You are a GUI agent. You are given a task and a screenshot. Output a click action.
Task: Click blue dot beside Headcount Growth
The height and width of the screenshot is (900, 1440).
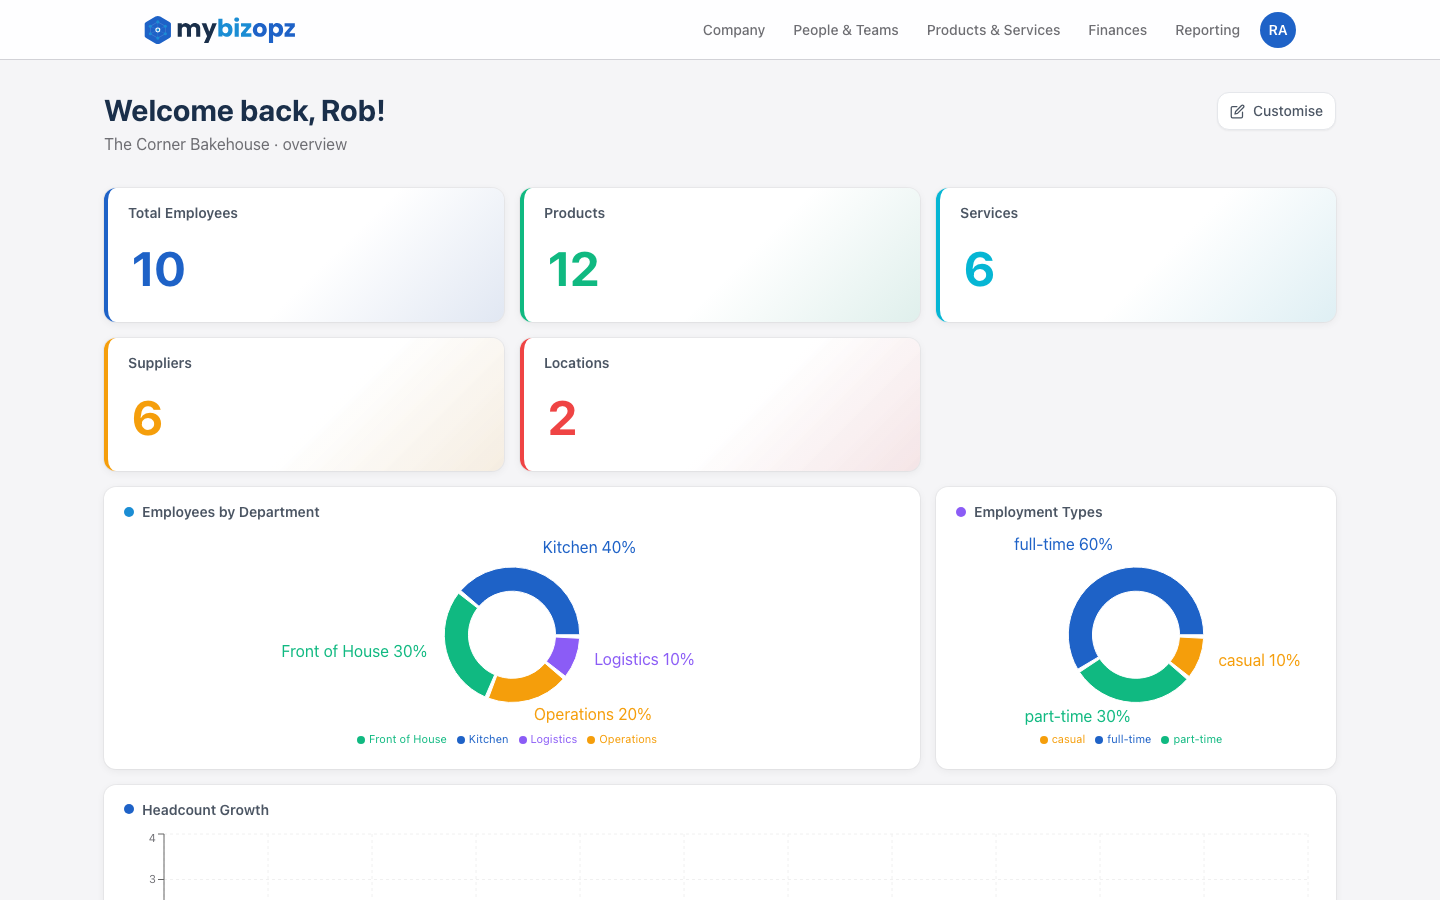129,809
